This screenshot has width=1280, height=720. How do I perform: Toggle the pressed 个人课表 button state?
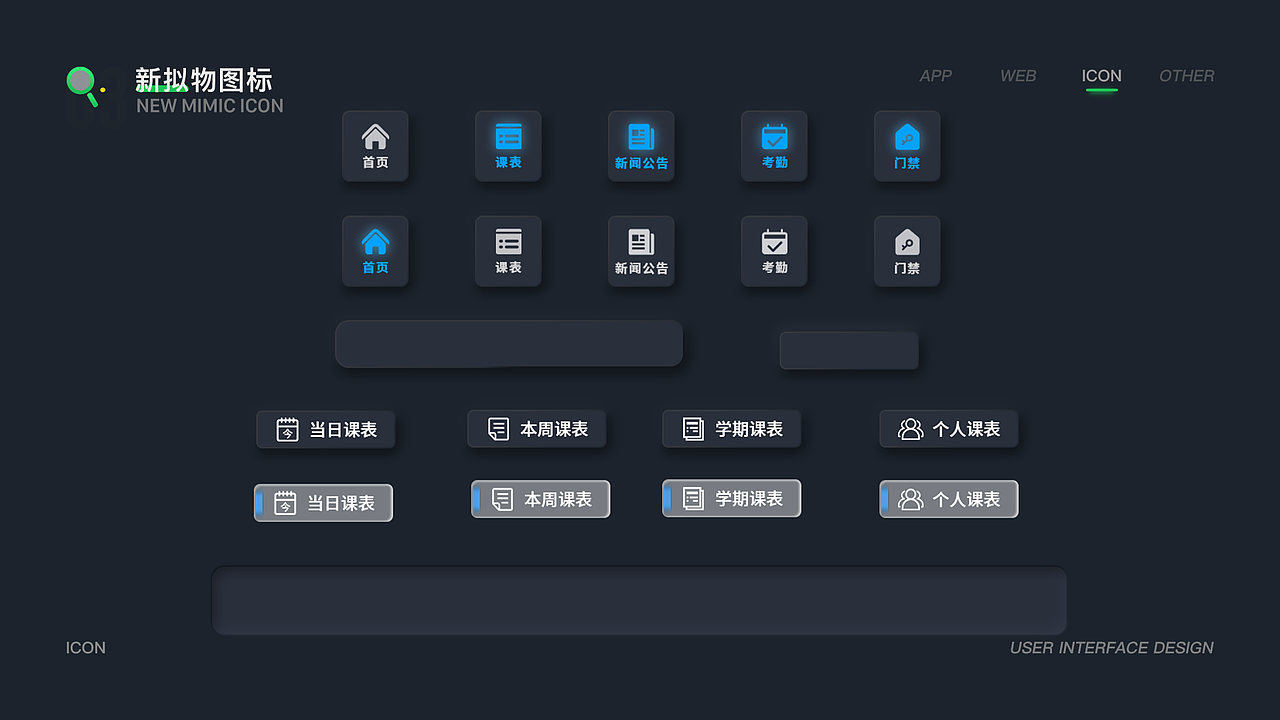[x=948, y=498]
